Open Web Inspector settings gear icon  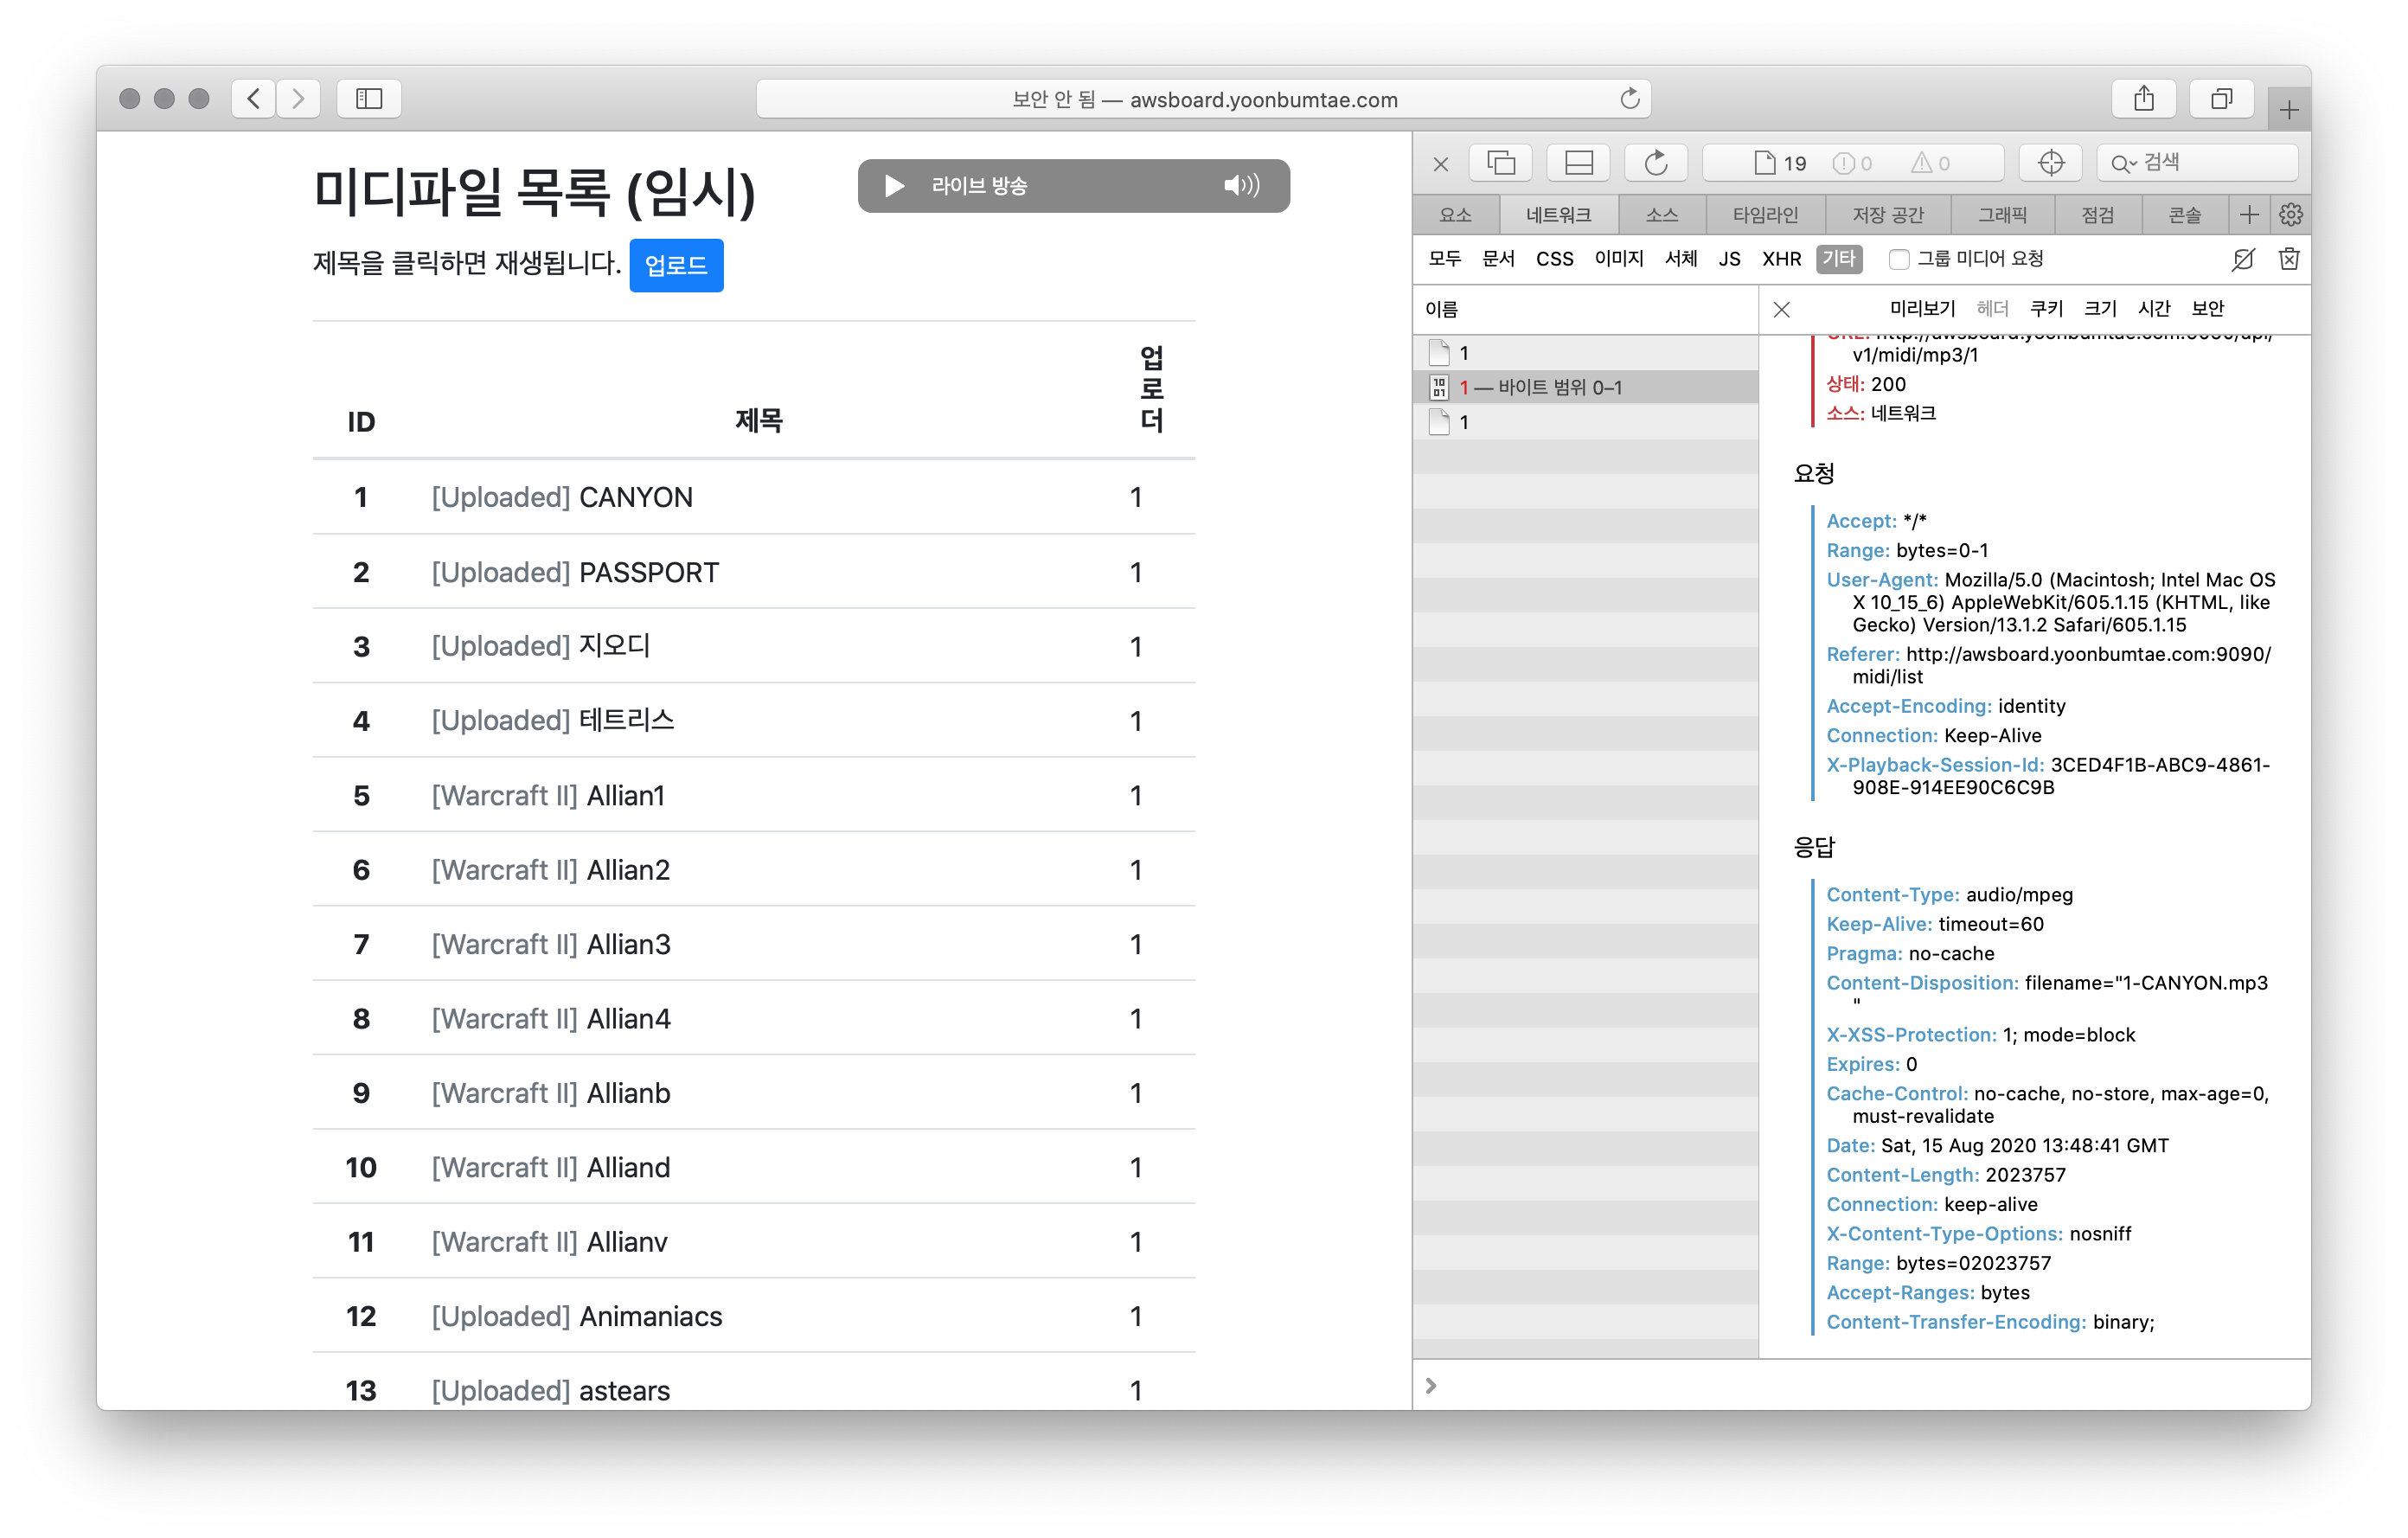(2291, 215)
